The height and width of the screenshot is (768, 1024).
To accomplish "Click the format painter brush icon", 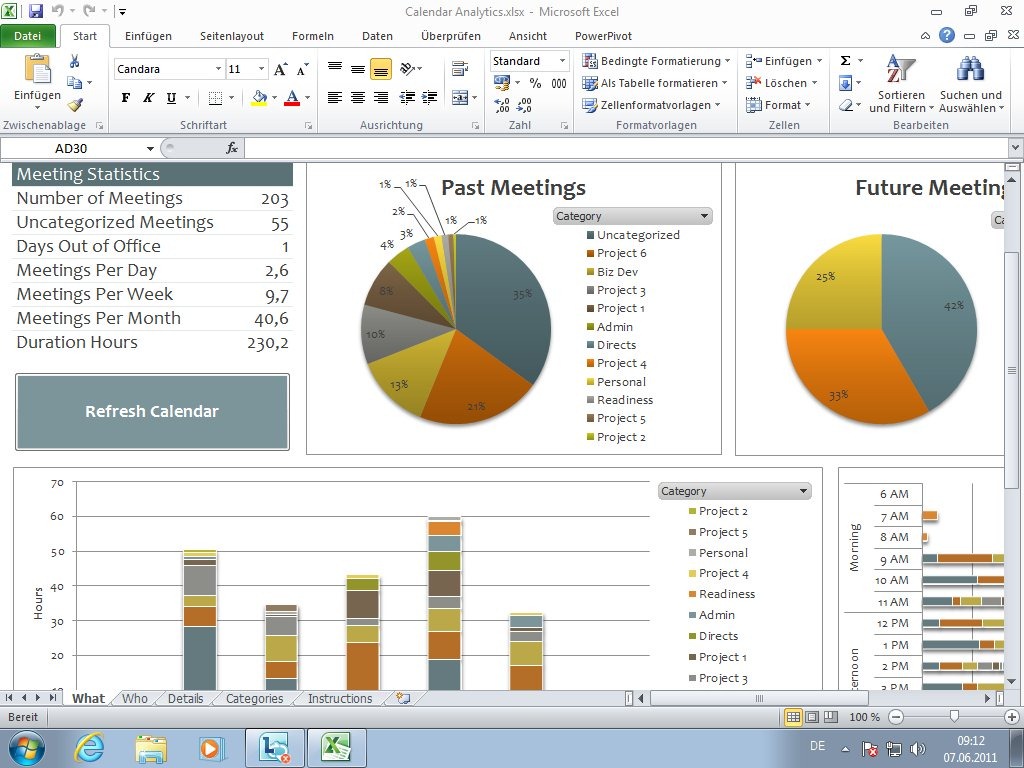I will [x=75, y=105].
